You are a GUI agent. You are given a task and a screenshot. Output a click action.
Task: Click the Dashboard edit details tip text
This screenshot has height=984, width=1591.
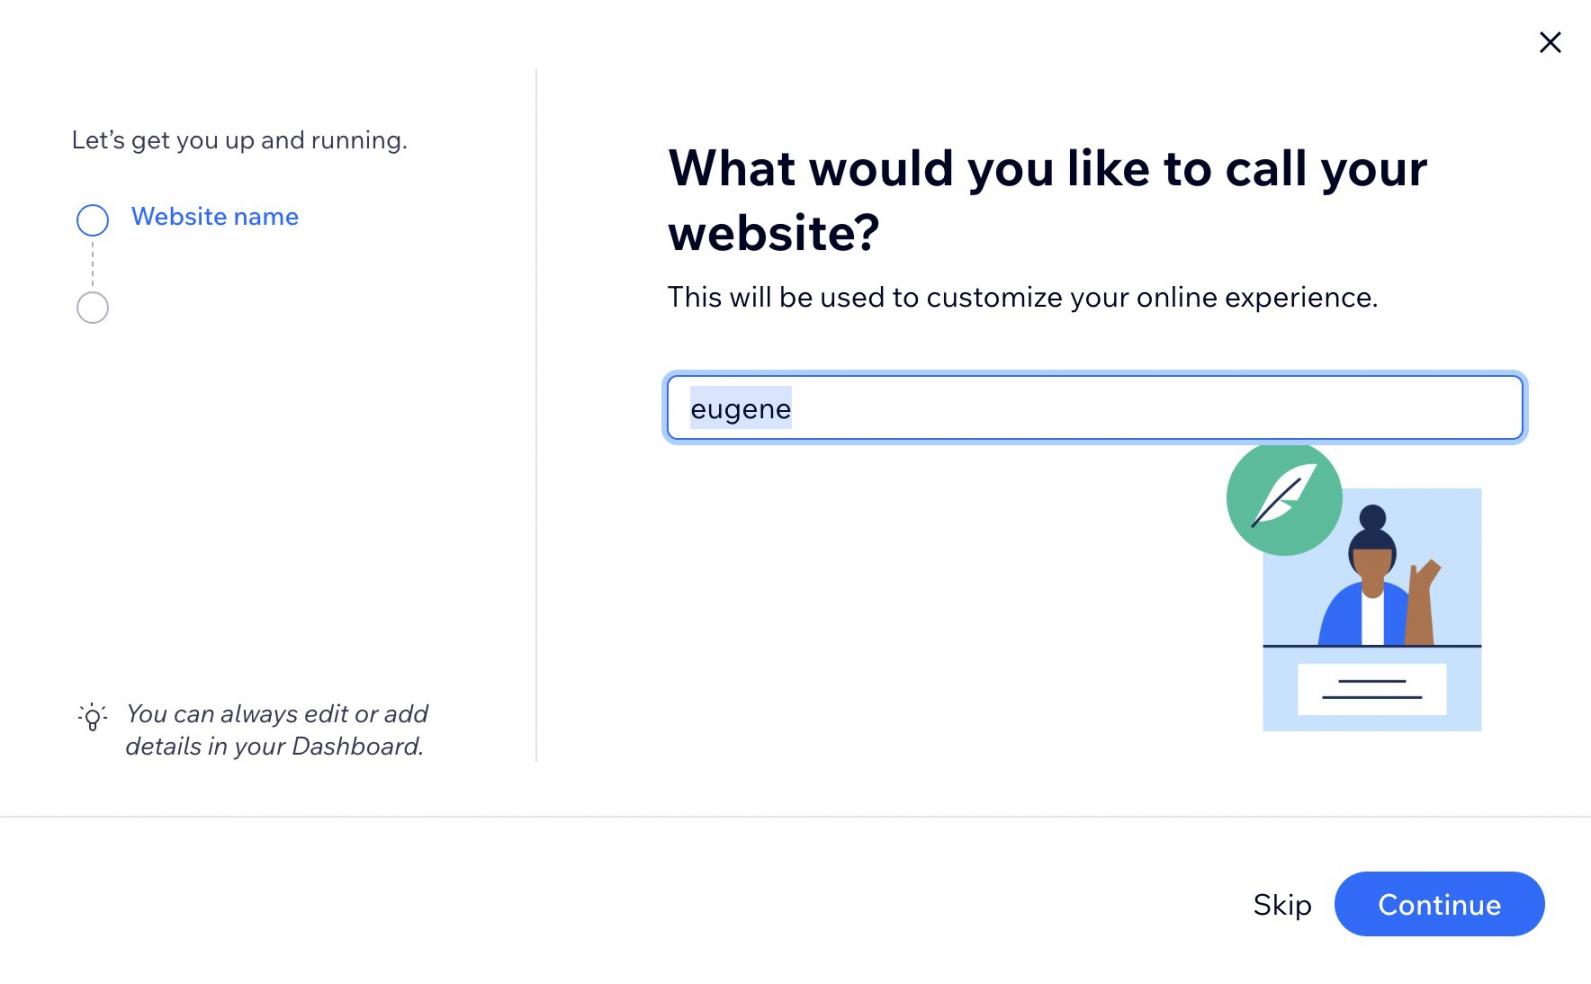(276, 730)
